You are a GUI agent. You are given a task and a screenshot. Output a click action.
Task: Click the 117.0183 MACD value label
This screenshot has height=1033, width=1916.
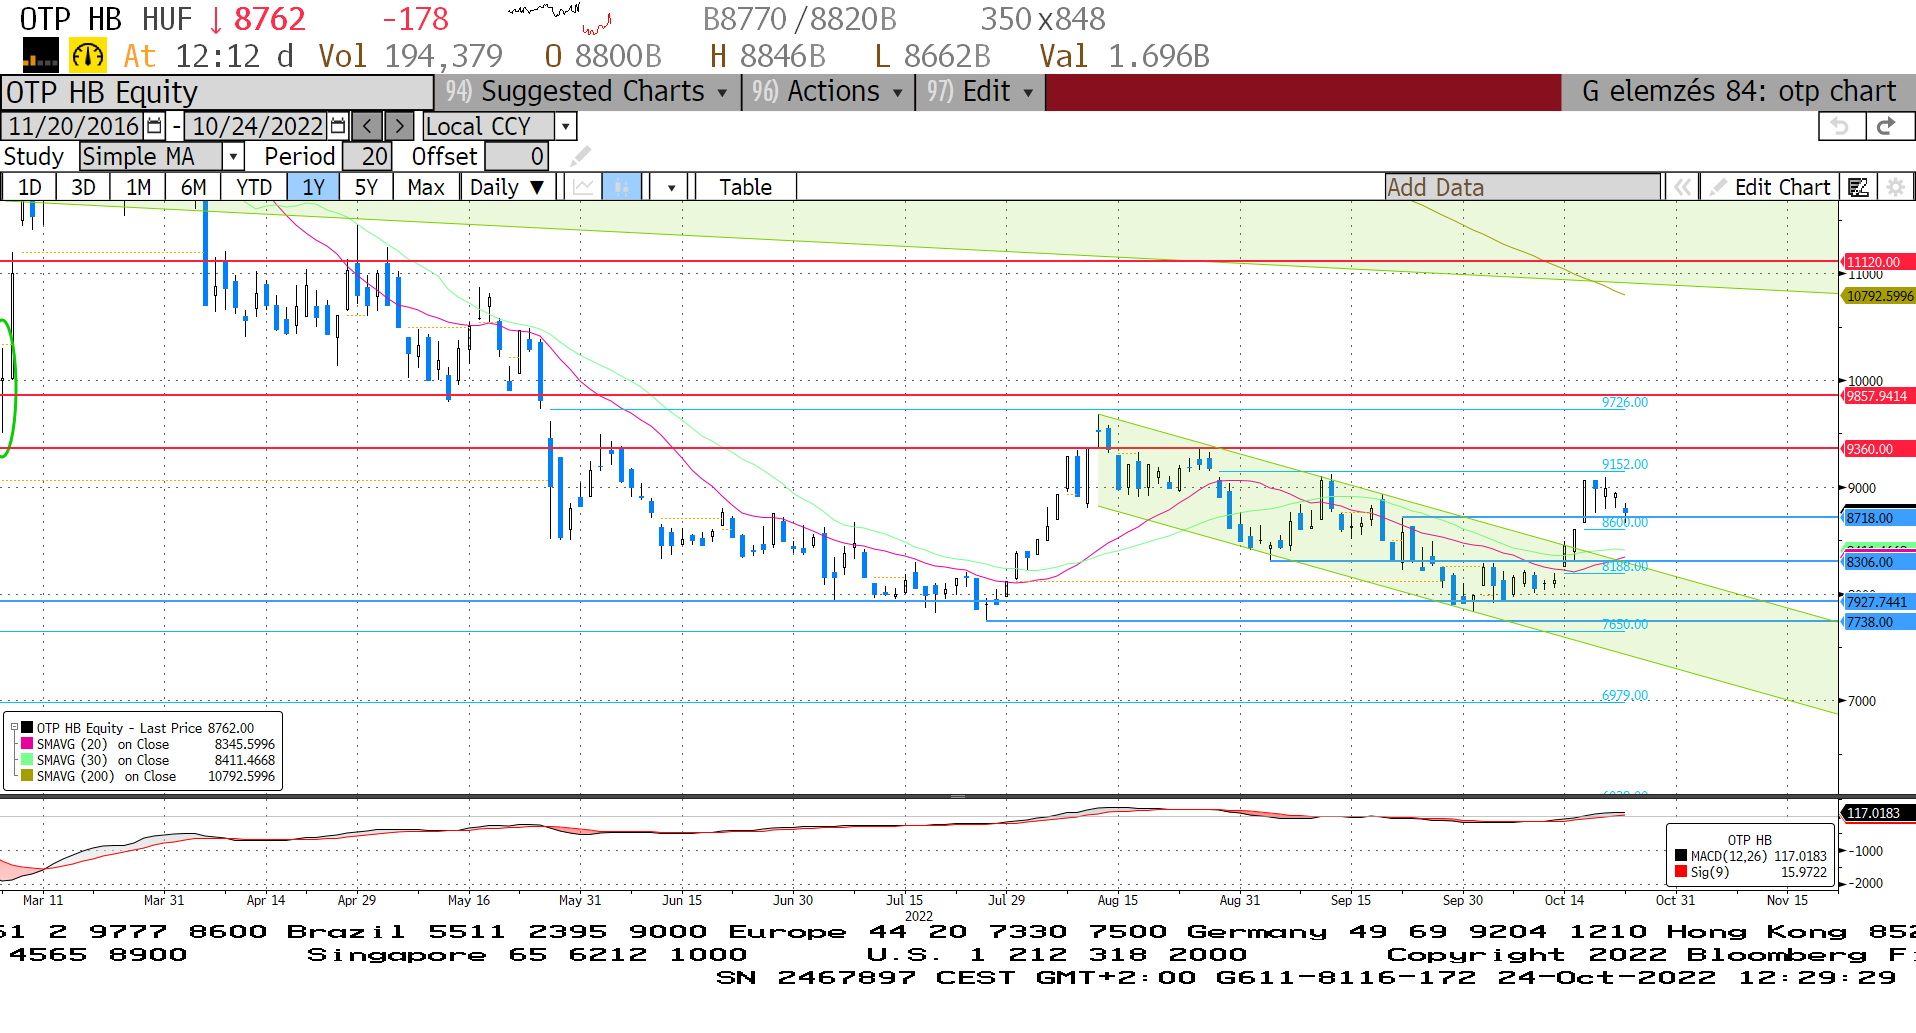1878,813
